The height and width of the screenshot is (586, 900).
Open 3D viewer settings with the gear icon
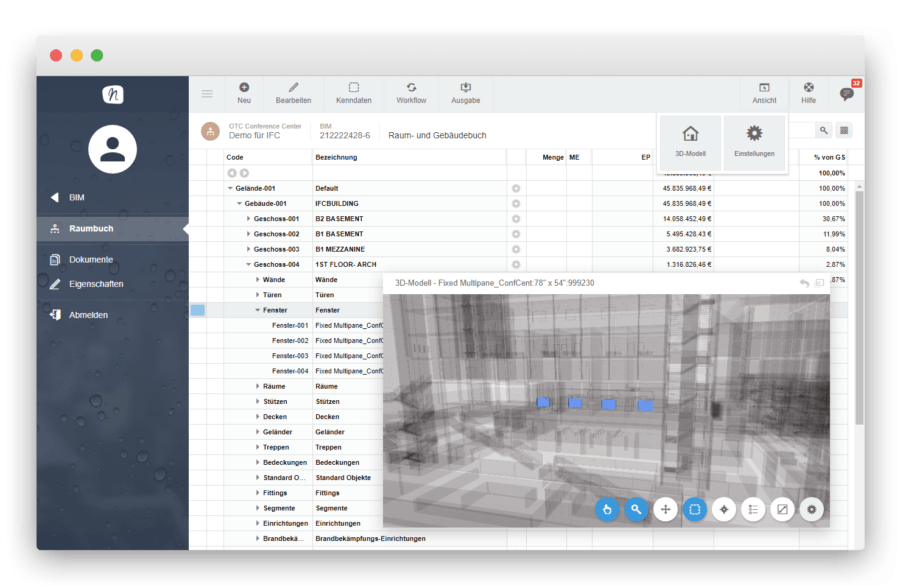pyautogui.click(x=810, y=509)
